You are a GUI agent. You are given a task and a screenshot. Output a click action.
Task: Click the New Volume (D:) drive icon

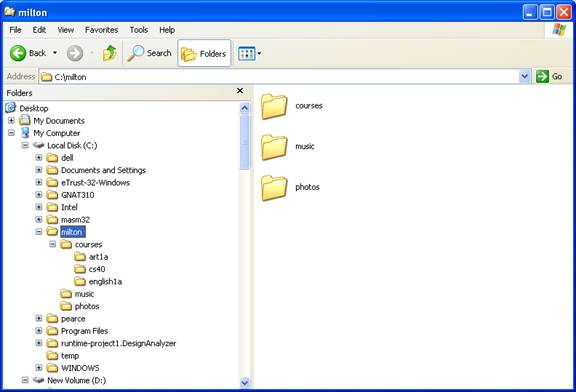click(39, 380)
